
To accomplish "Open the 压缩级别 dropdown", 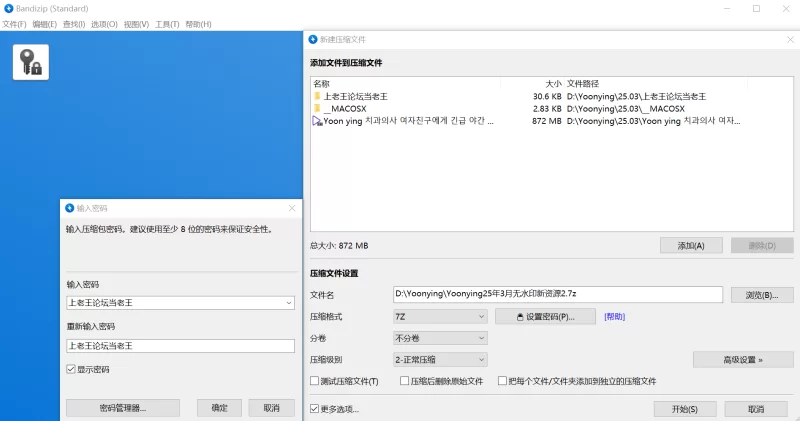I will [440, 359].
